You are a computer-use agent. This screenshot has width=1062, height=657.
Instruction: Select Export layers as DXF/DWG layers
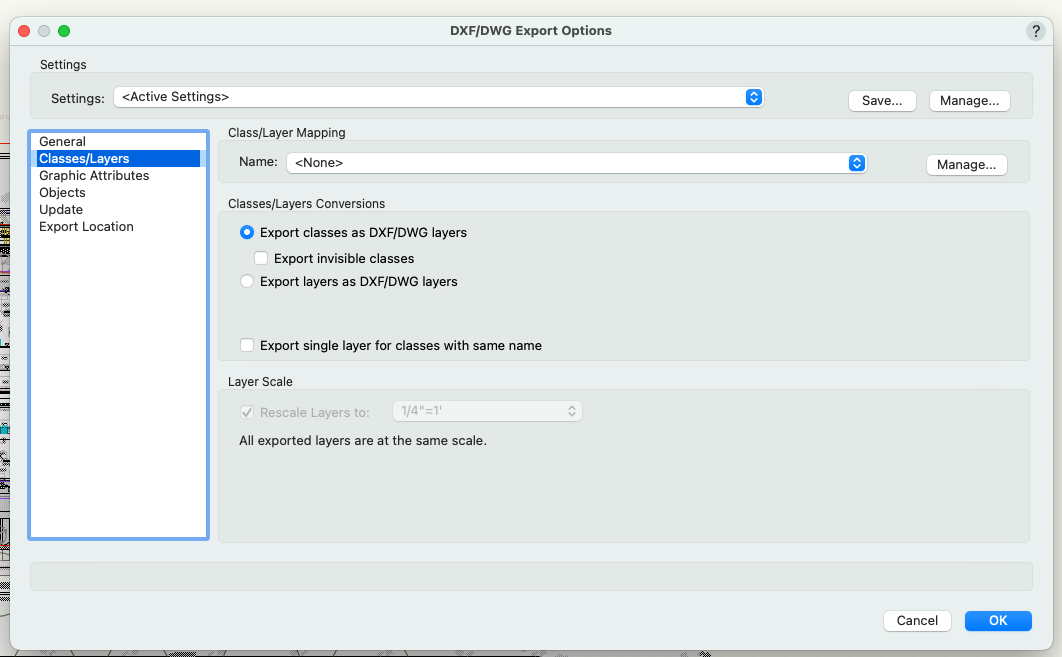(247, 281)
